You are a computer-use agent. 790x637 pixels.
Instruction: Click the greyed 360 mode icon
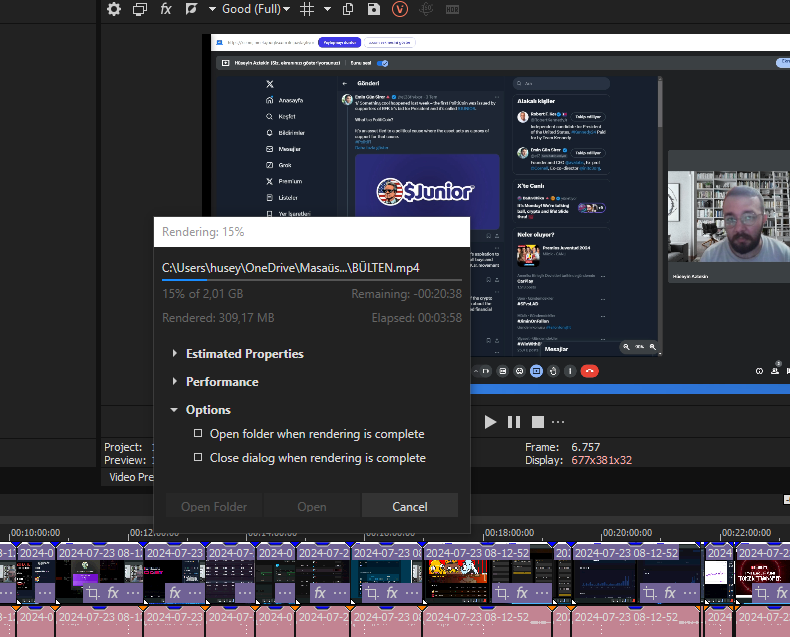tap(426, 9)
